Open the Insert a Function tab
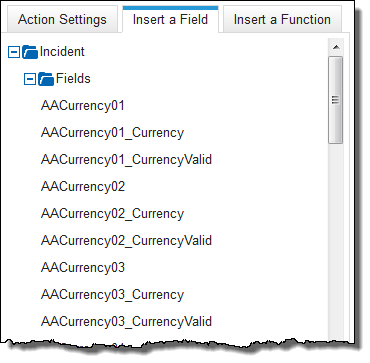Viewport: 370px width, 363px height. coord(282,19)
